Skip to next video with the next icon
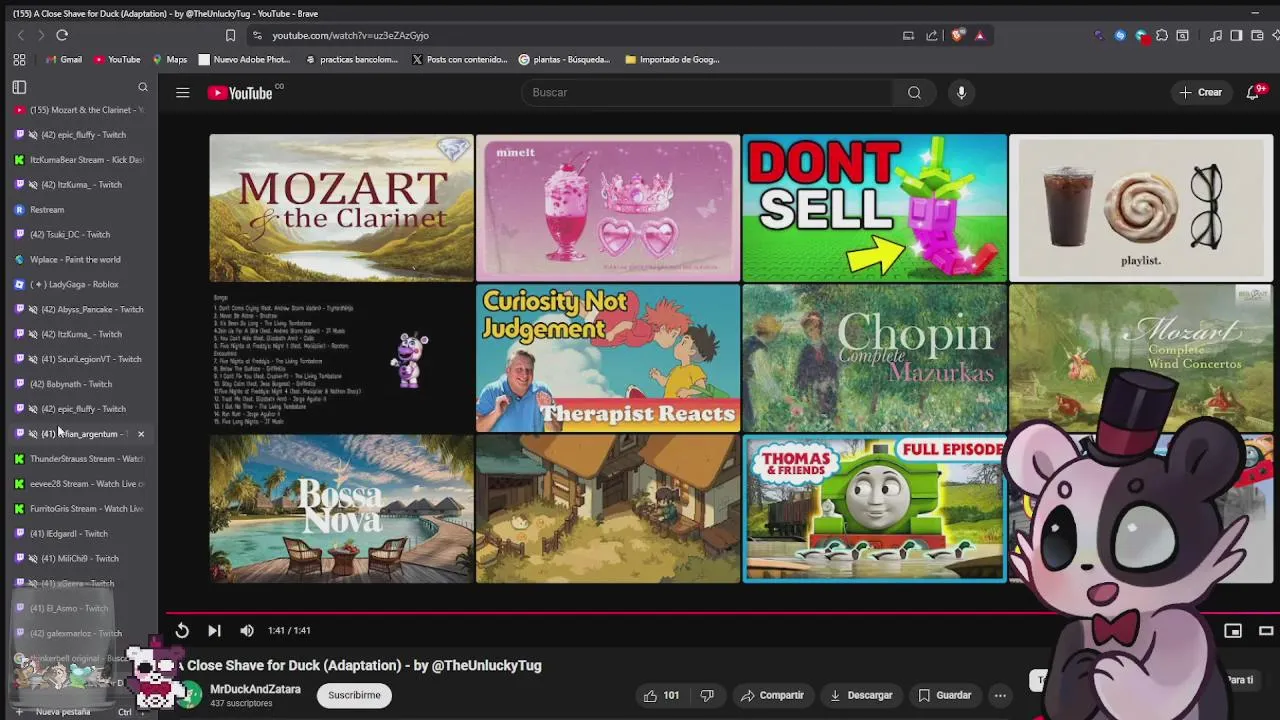This screenshot has width=1280, height=720. (x=214, y=630)
